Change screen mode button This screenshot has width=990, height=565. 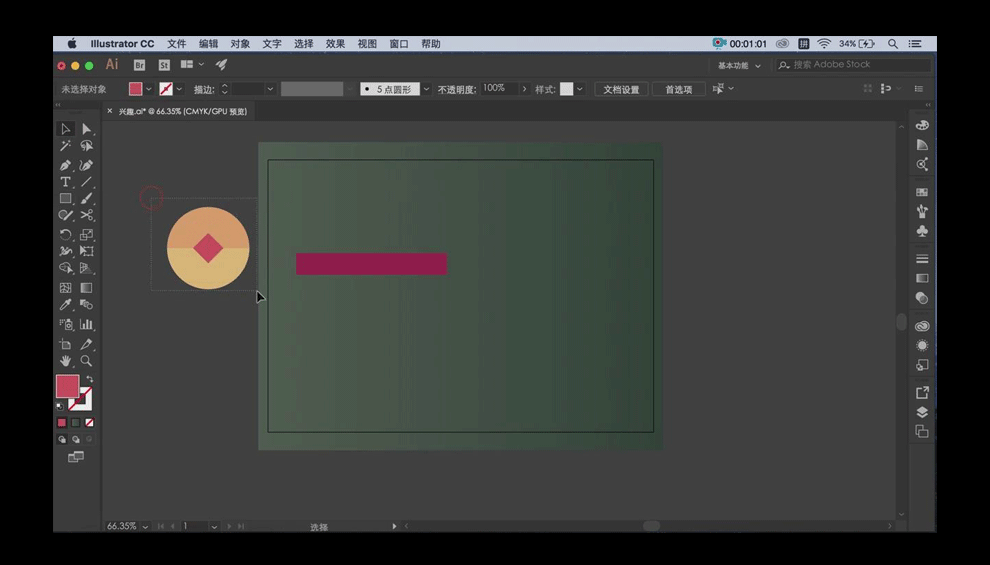click(76, 457)
